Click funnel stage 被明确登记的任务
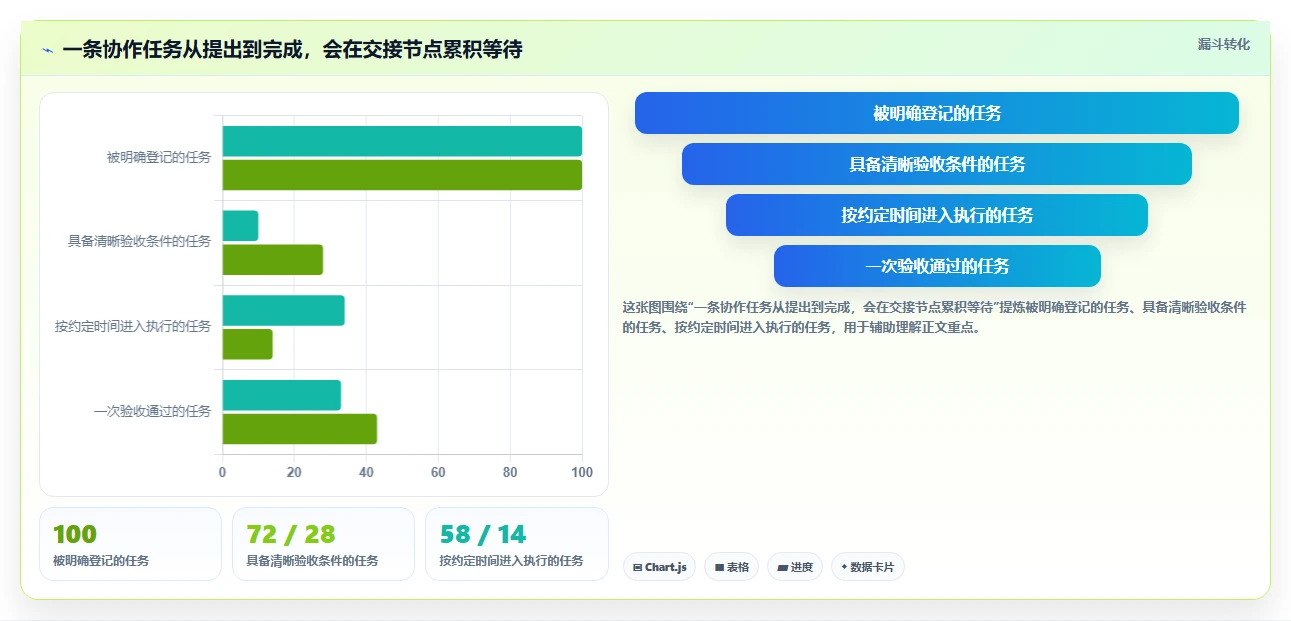This screenshot has width=1291, height=621. point(937,113)
